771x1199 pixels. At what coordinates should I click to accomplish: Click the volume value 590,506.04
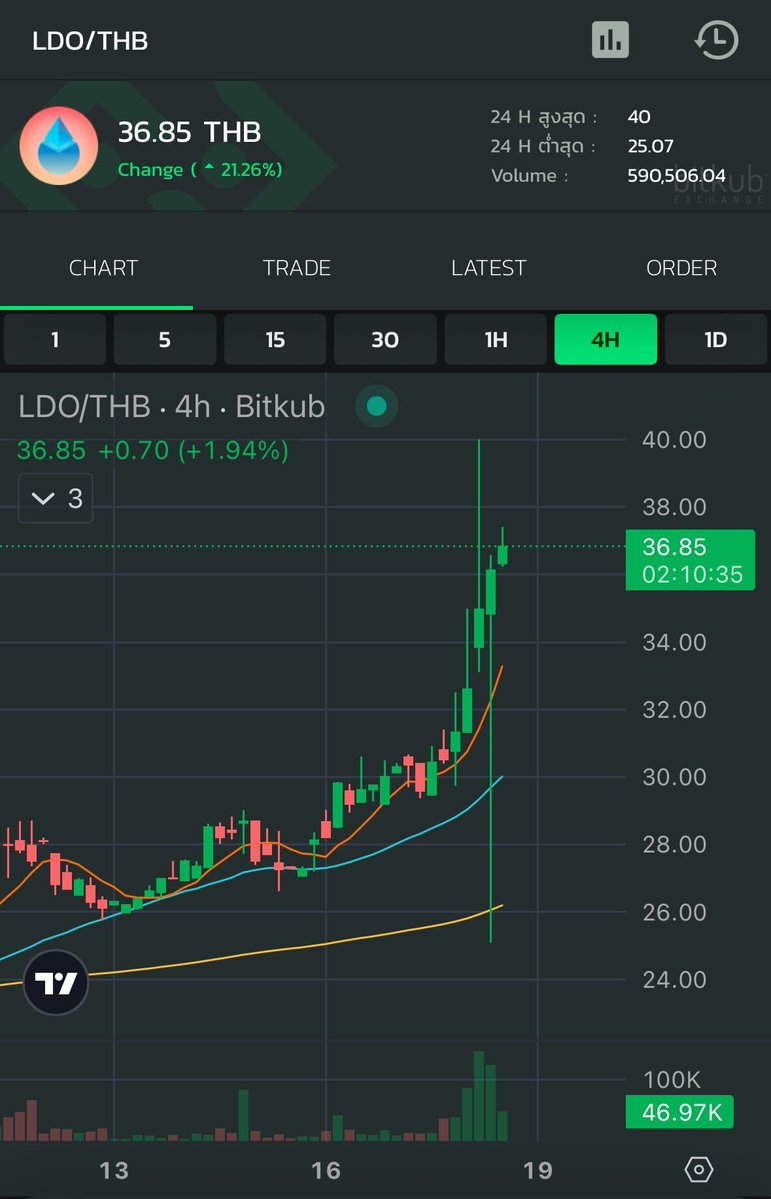point(676,176)
